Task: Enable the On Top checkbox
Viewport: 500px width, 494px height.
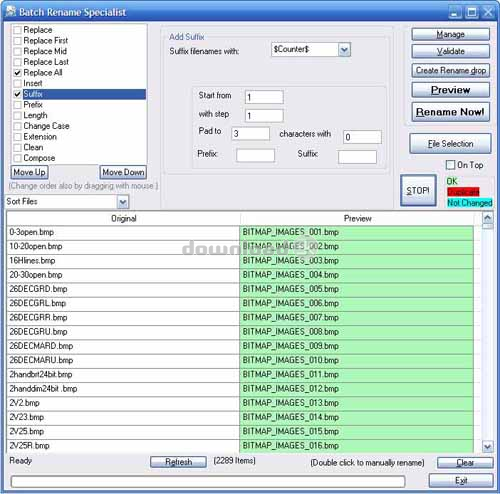Action: click(x=450, y=165)
